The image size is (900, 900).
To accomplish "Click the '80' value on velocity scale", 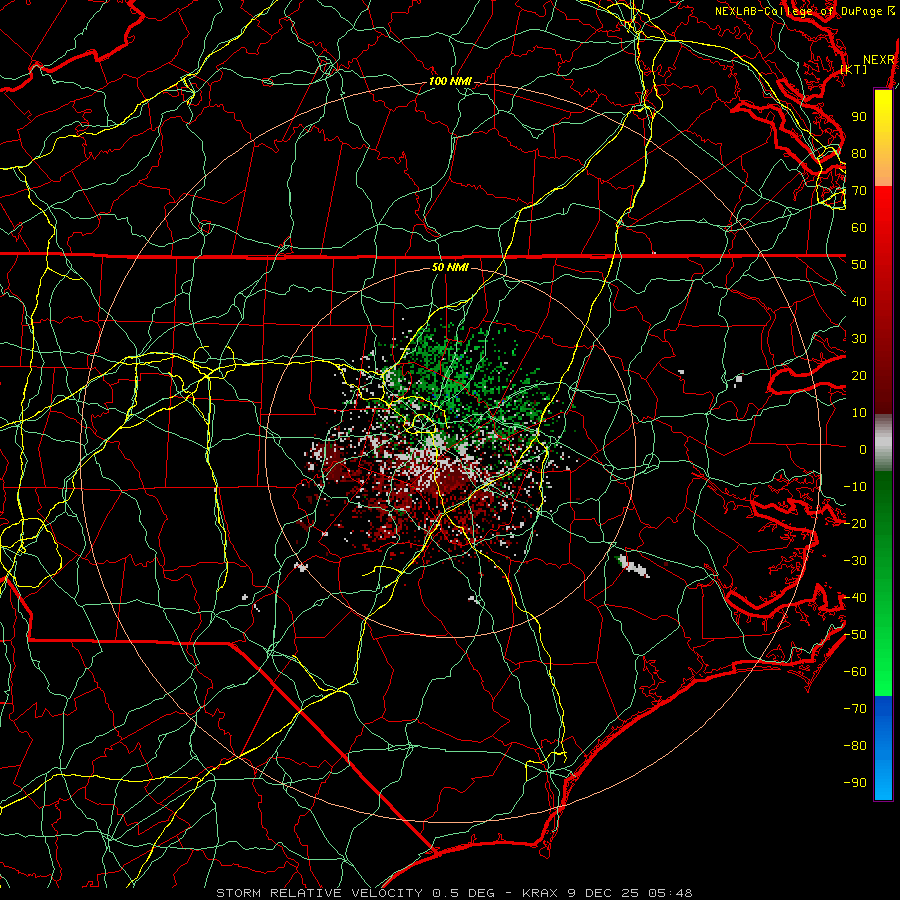I will [859, 153].
